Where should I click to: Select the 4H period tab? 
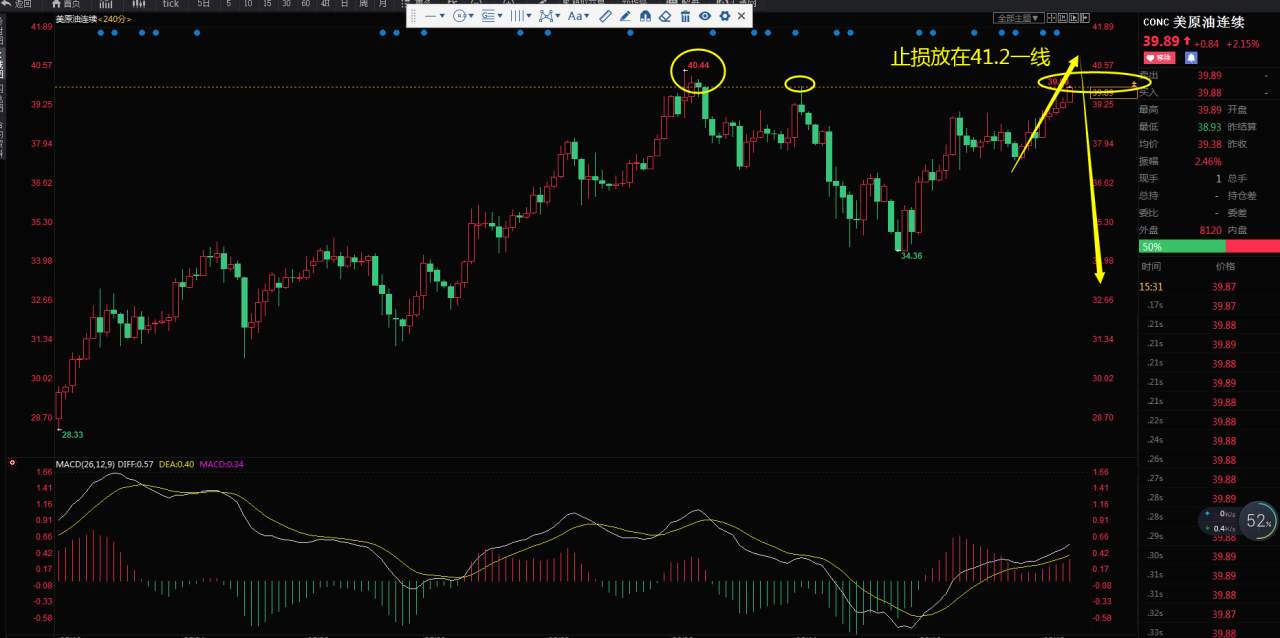click(x=325, y=4)
